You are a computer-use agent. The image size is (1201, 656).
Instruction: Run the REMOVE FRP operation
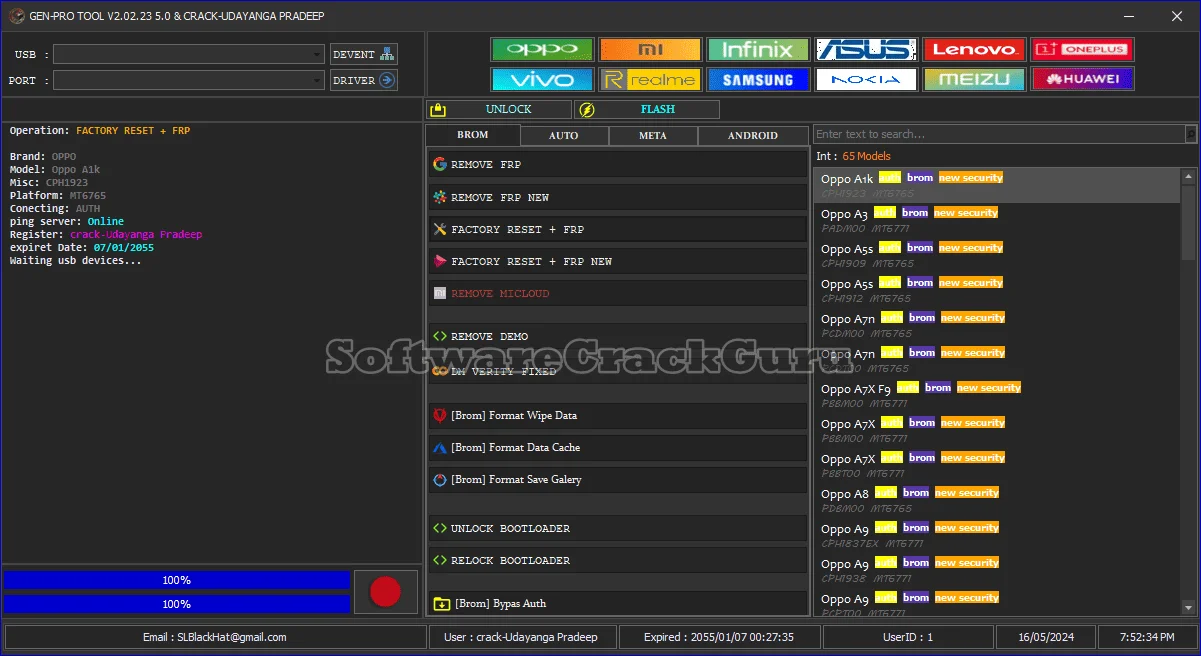point(618,164)
